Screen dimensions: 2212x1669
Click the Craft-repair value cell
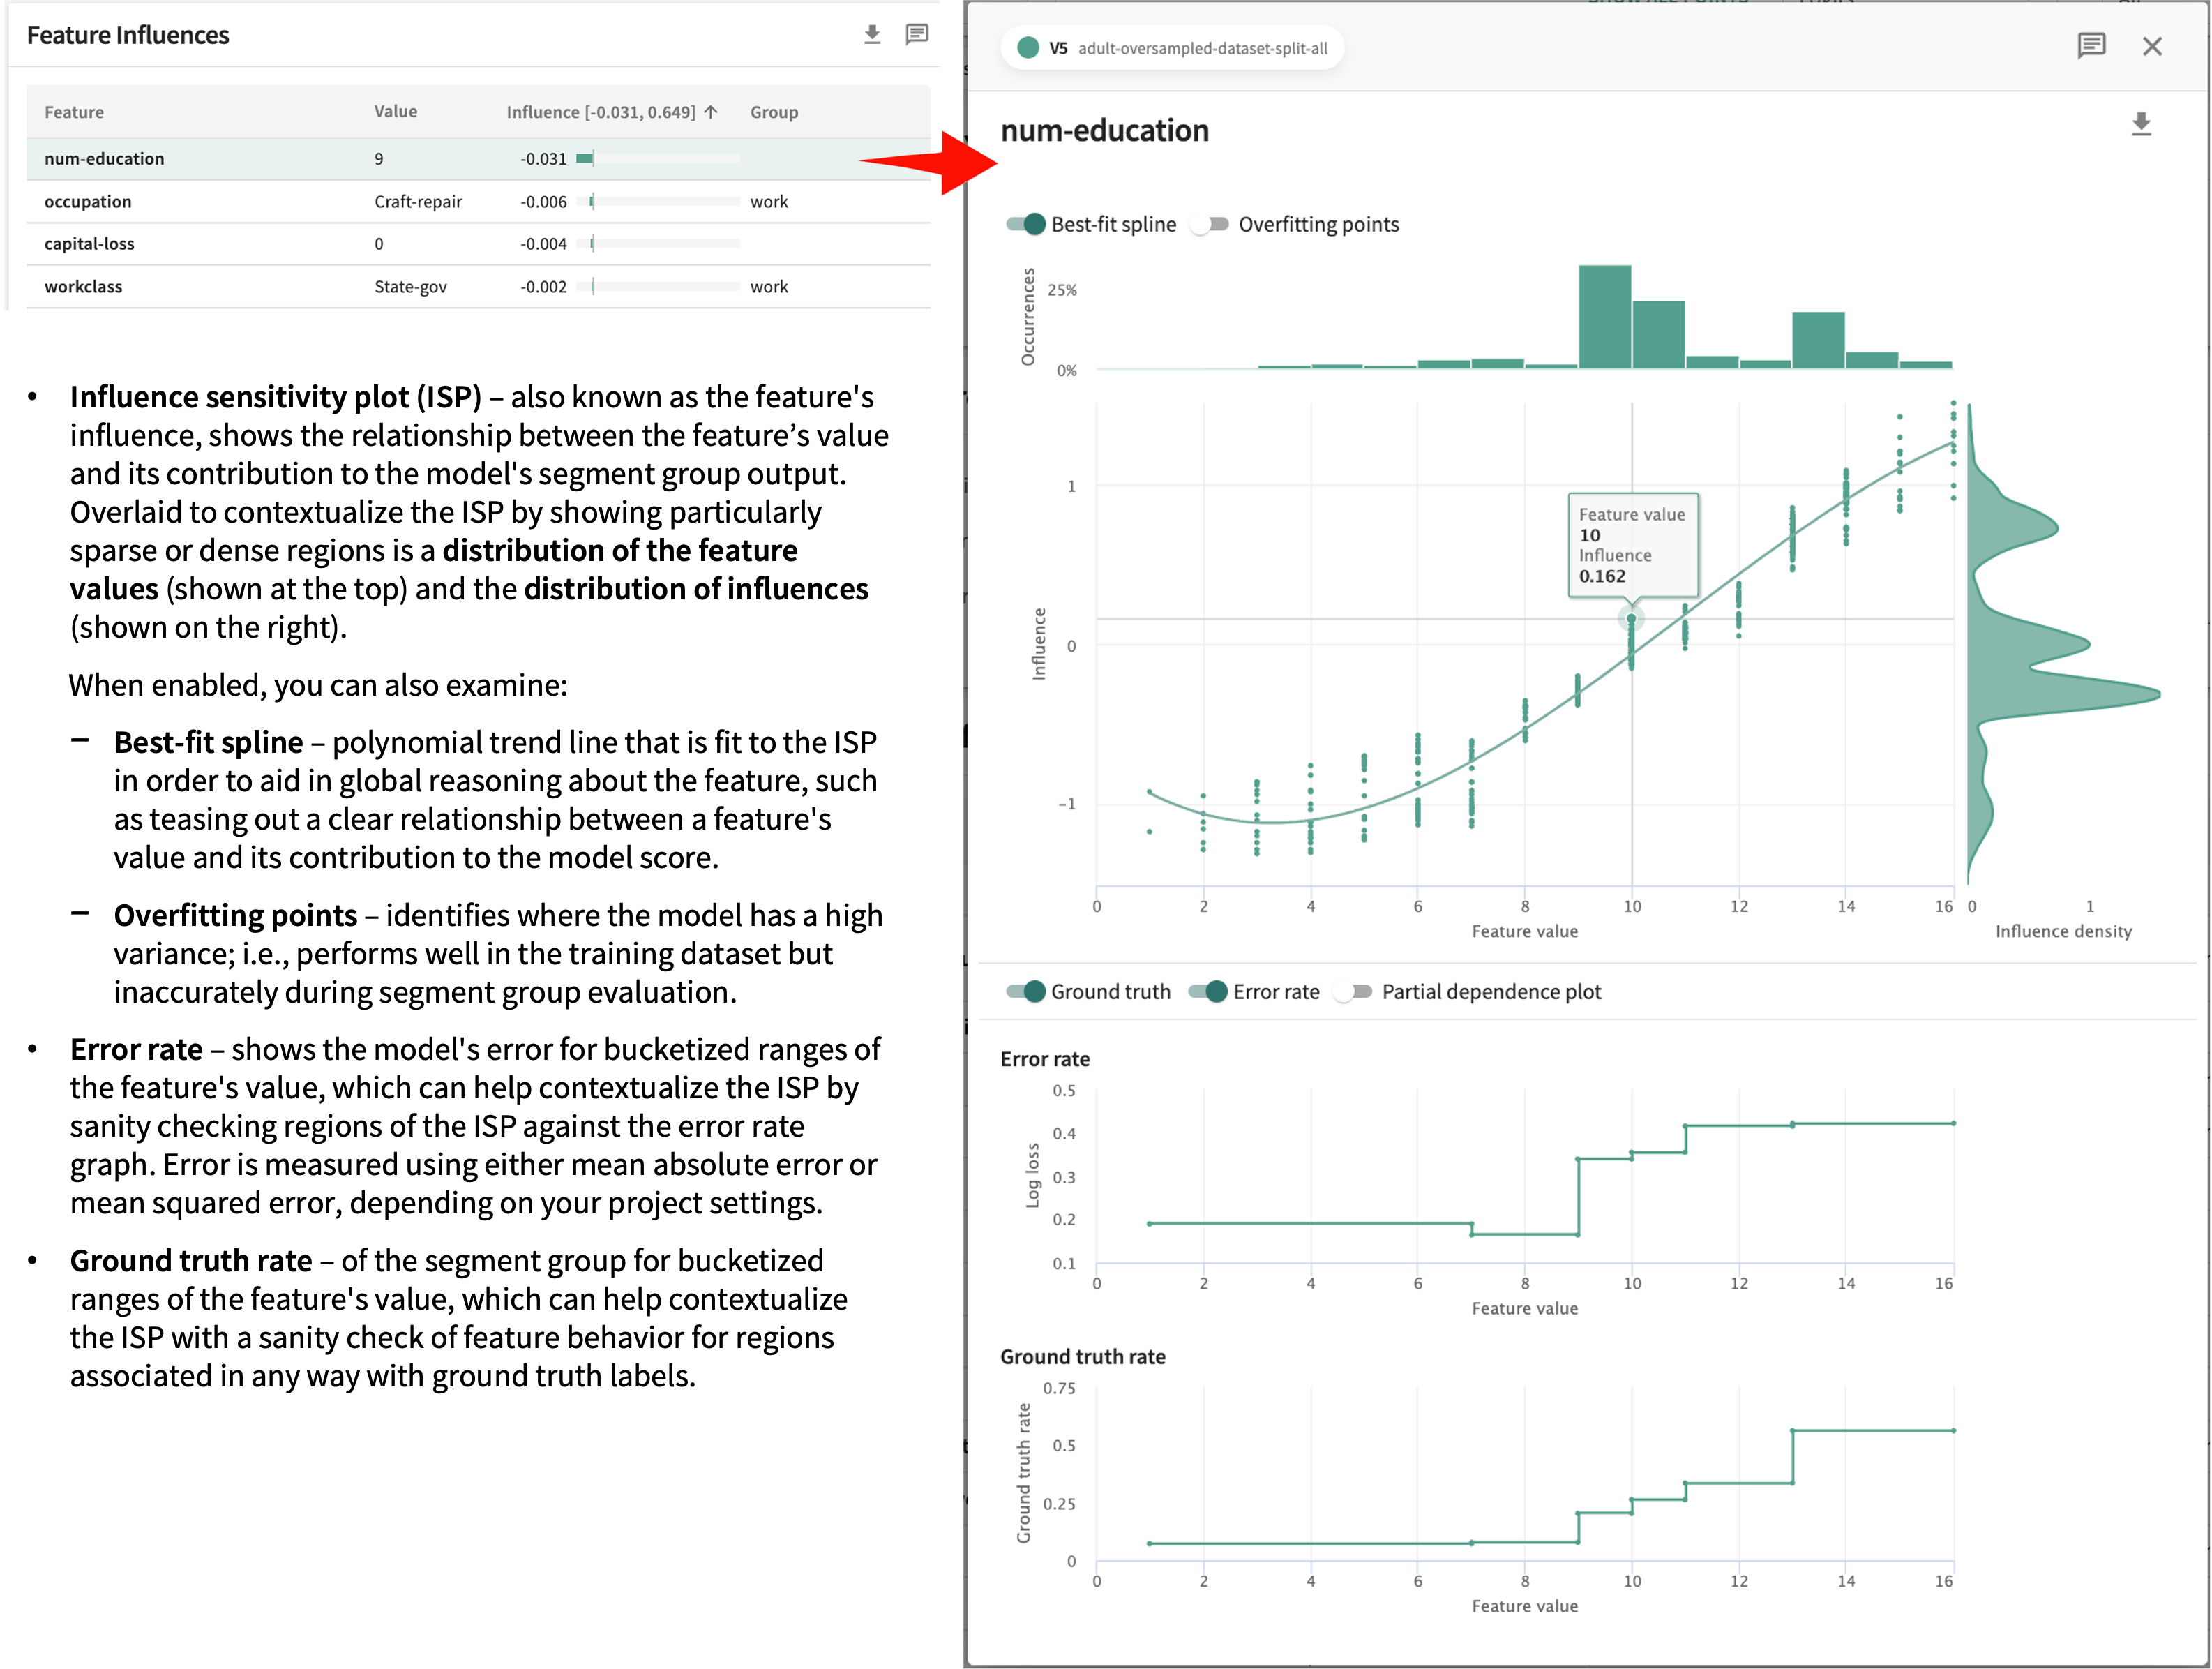pyautogui.click(x=418, y=202)
